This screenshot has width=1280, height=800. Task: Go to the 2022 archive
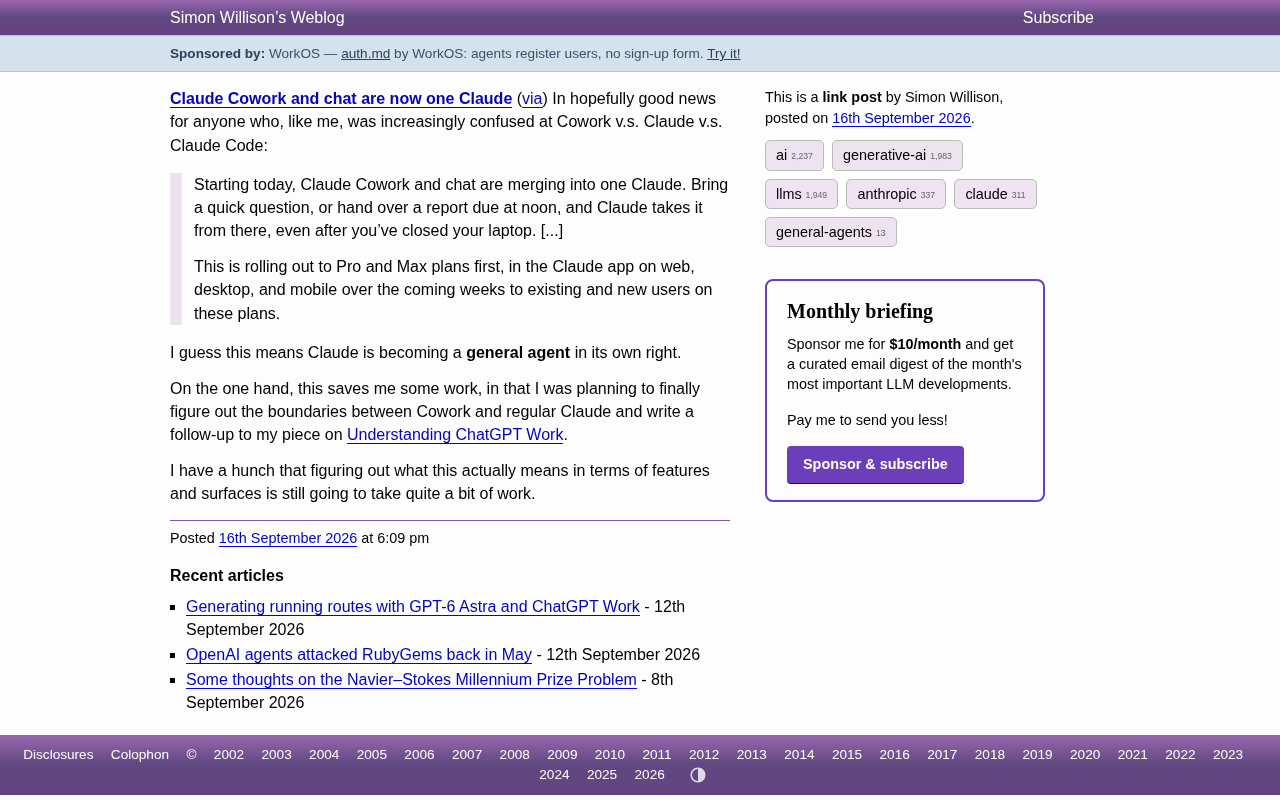click(x=1180, y=755)
